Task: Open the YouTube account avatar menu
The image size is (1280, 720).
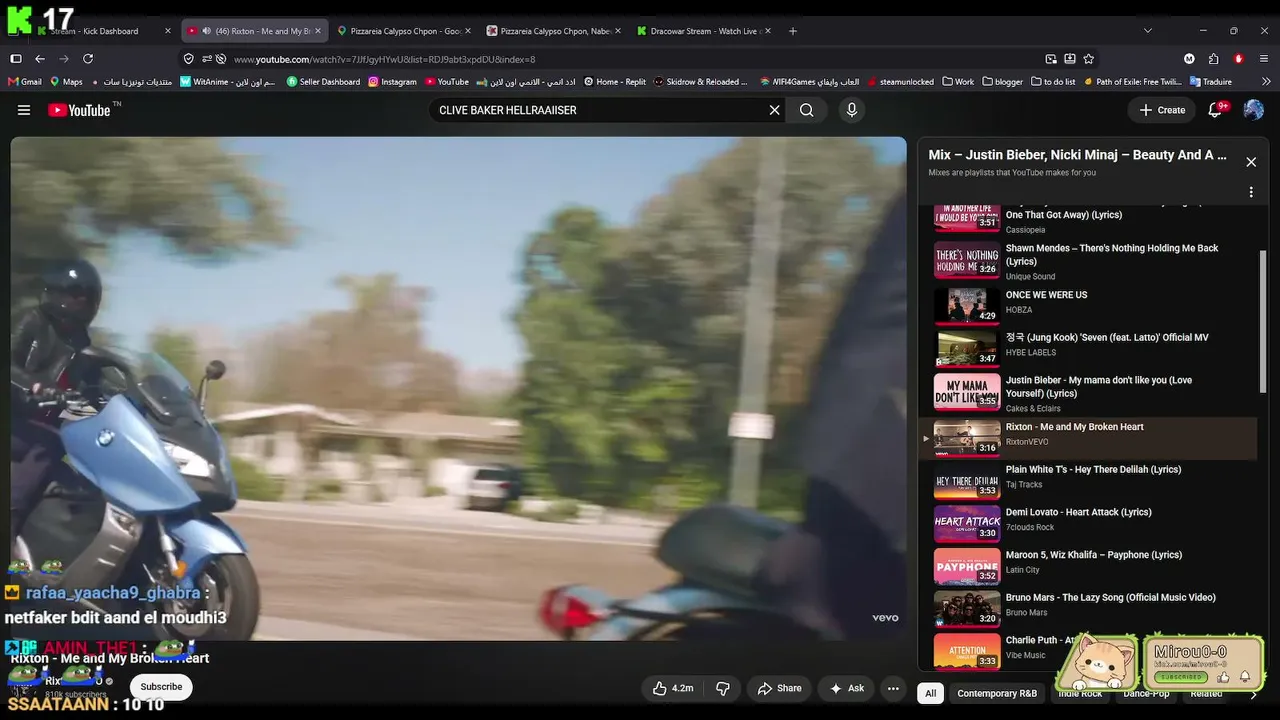Action: (1253, 110)
